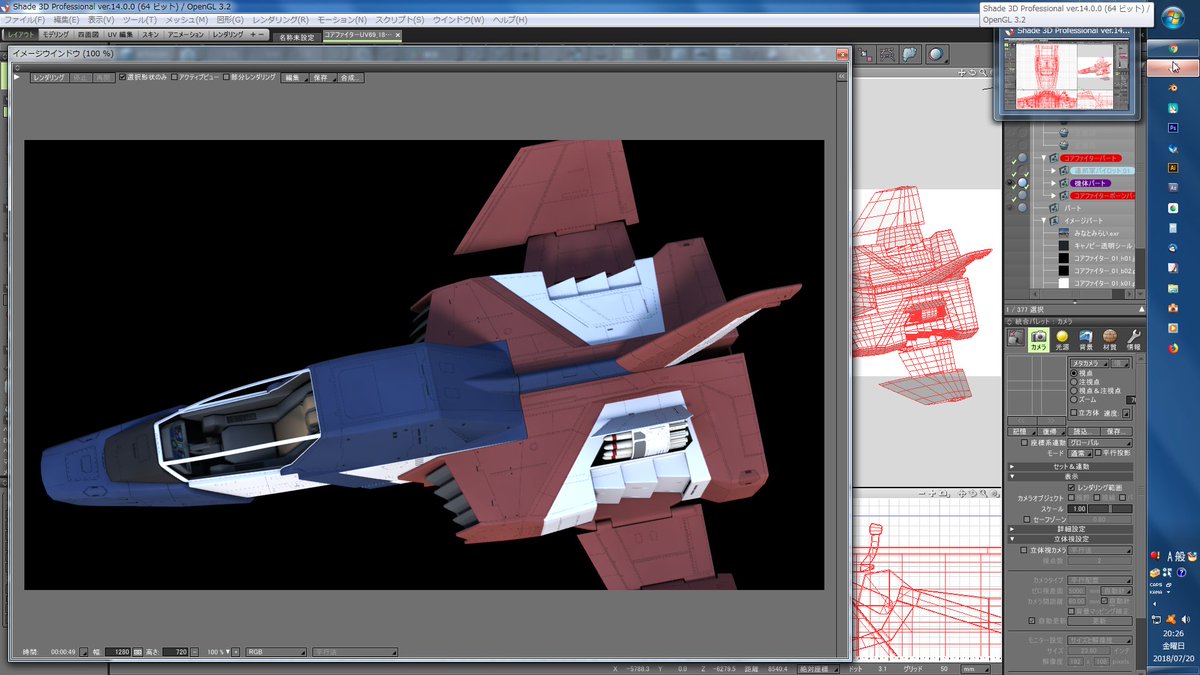Click the image part icon beside イメージパート

[x=1054, y=220]
